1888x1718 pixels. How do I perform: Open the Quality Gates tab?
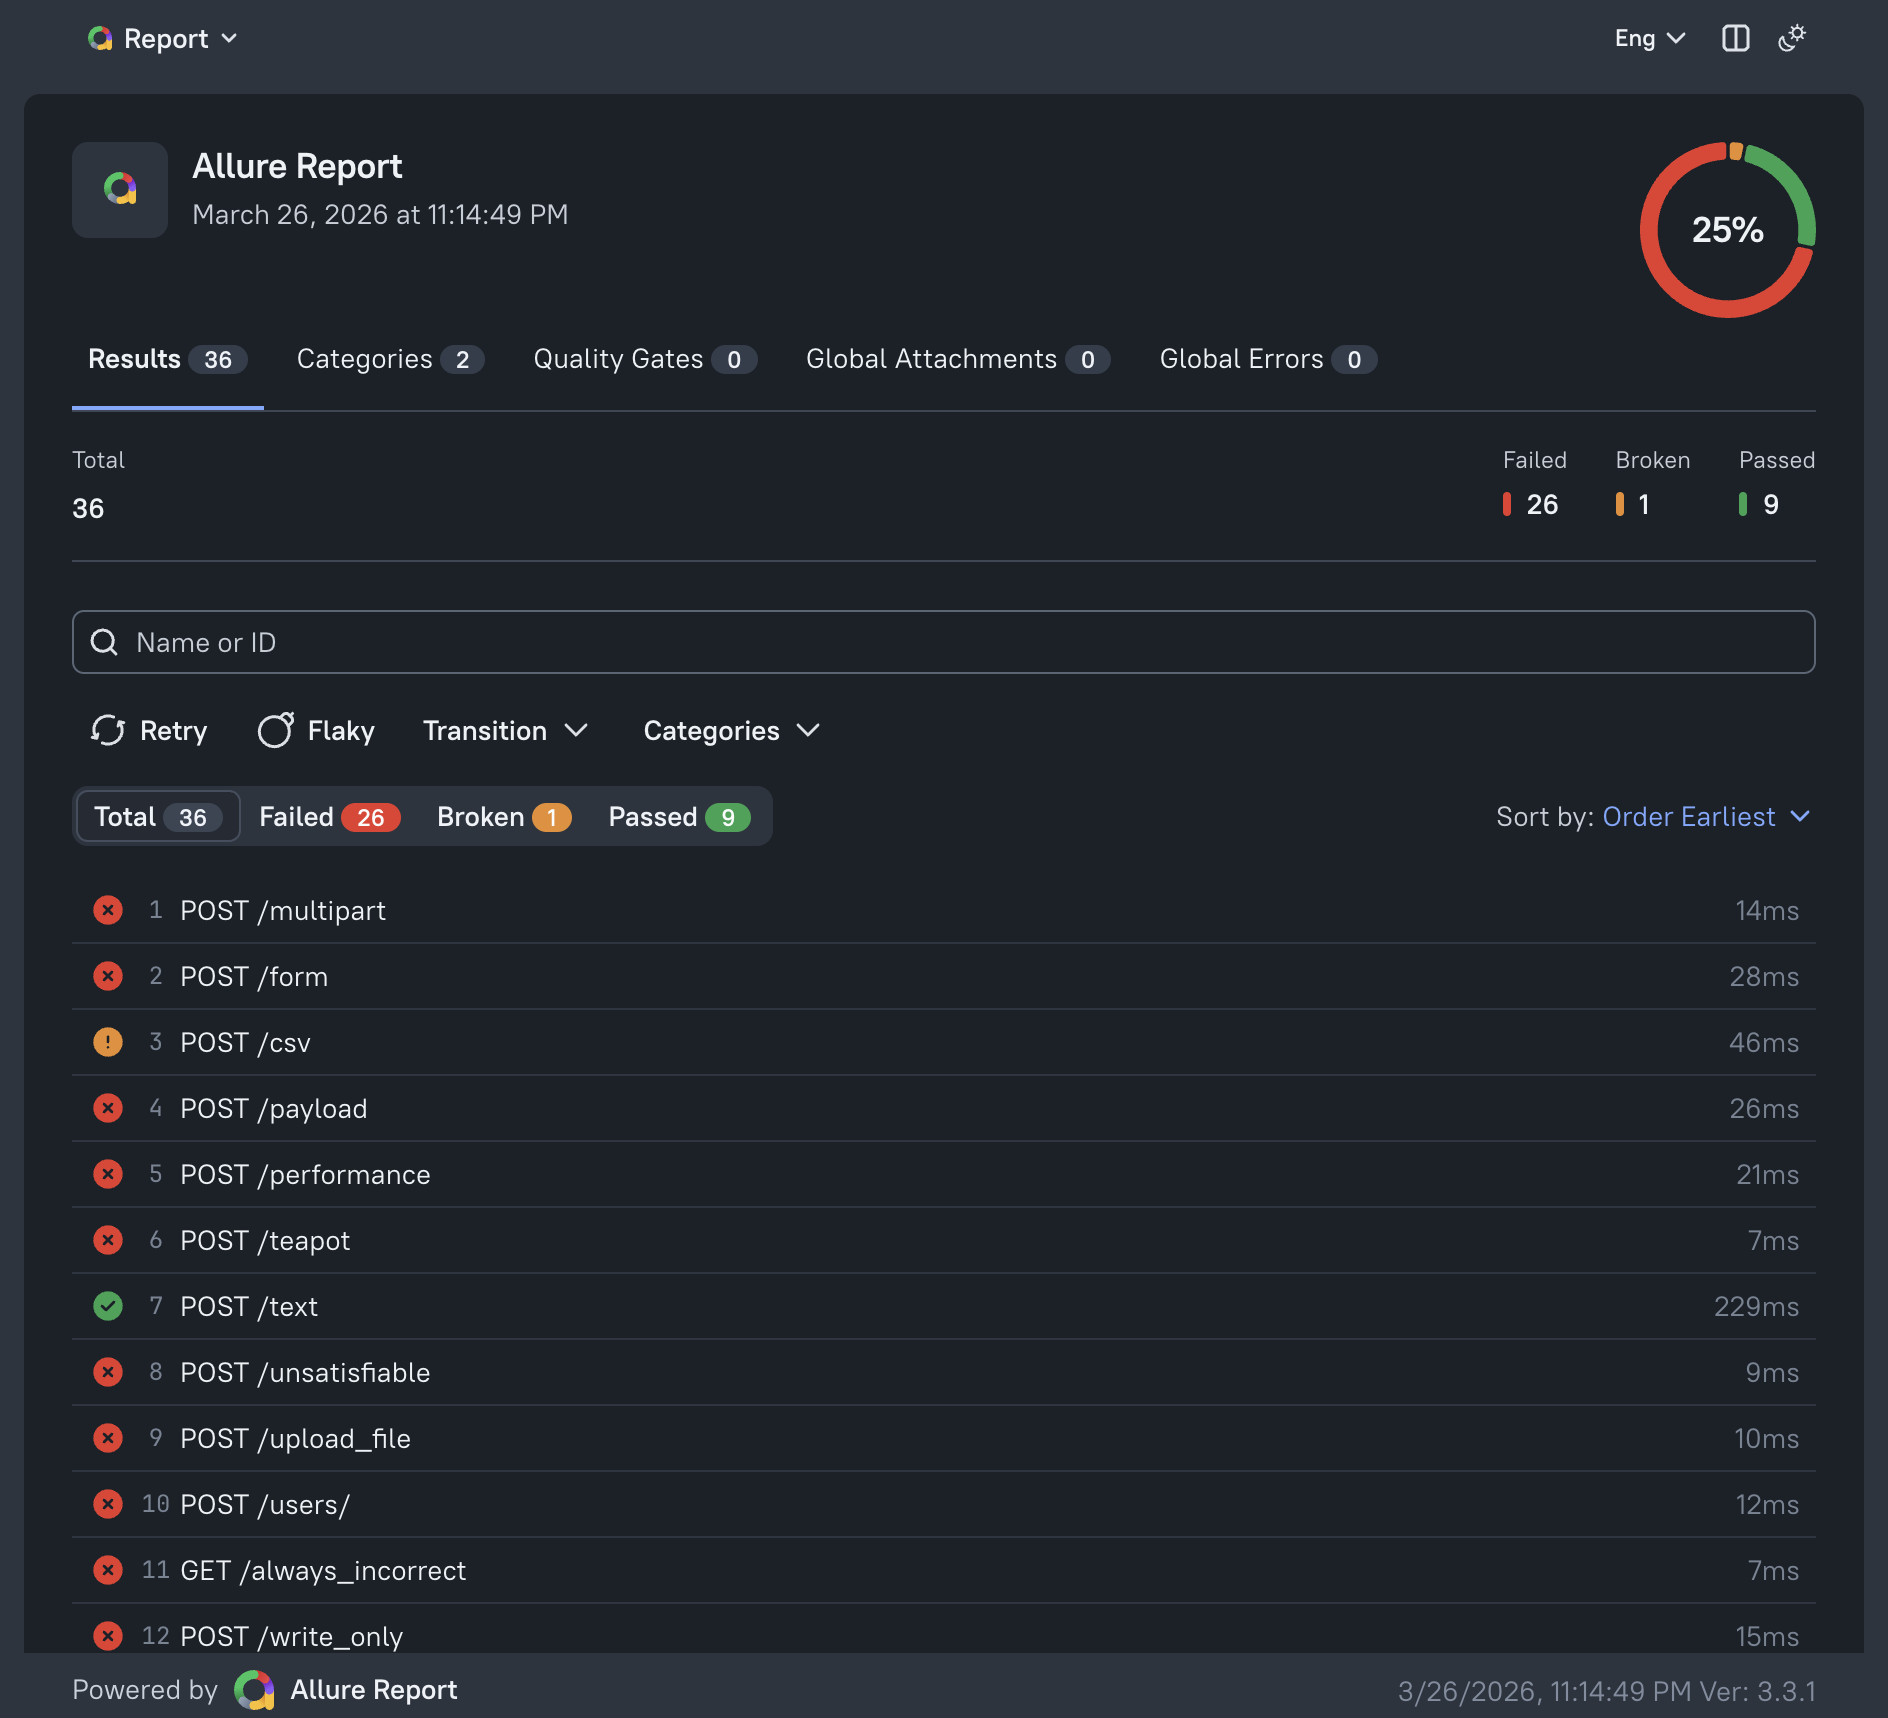645,359
